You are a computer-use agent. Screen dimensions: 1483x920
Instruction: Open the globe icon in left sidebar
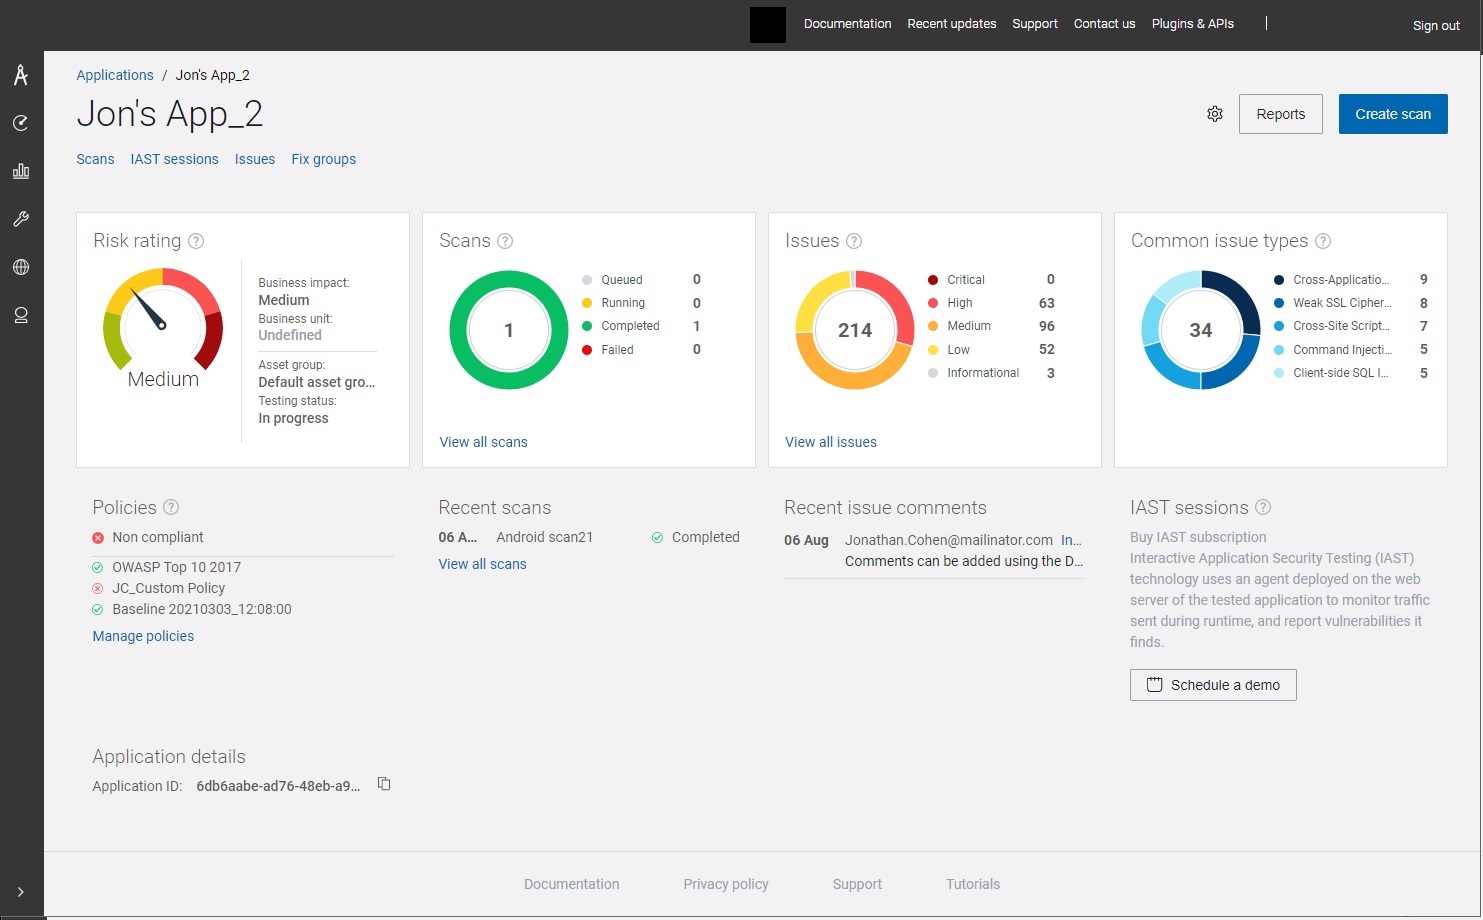pyautogui.click(x=21, y=267)
